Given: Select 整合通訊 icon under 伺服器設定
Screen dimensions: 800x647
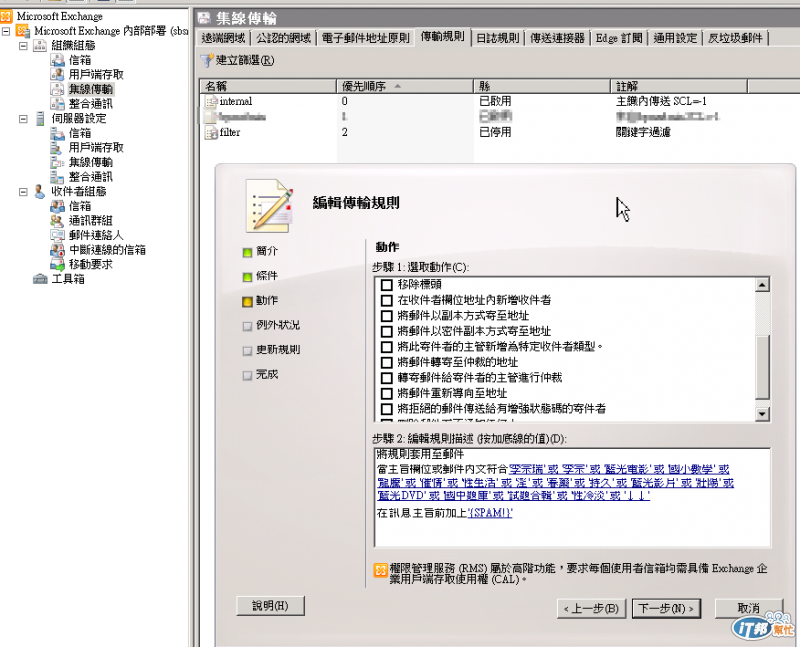Looking at the screenshot, I should tap(57, 177).
